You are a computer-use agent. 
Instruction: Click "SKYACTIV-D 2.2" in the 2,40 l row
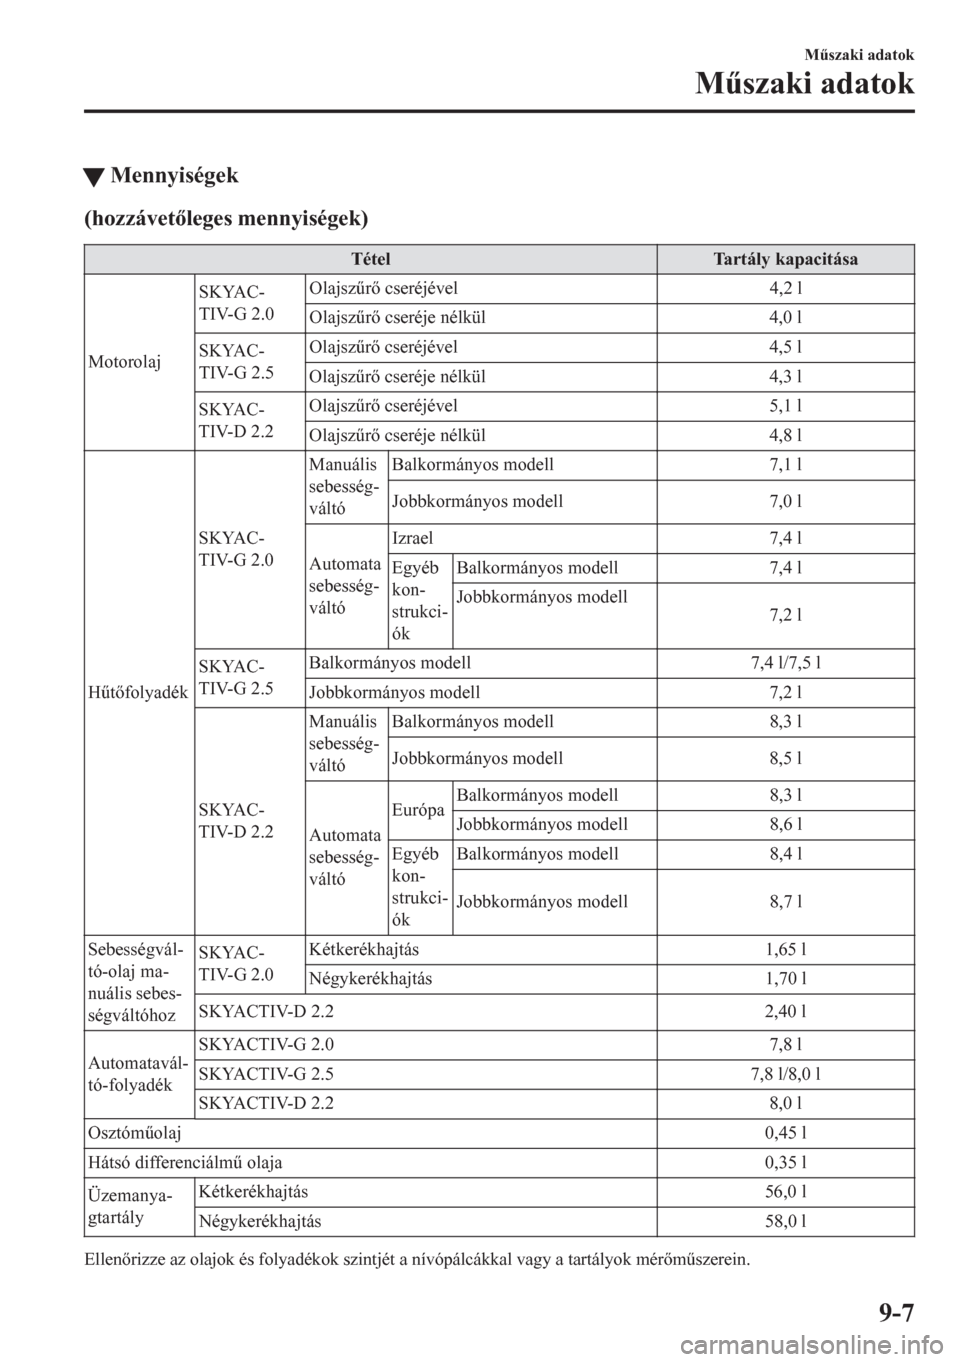[267, 1012]
